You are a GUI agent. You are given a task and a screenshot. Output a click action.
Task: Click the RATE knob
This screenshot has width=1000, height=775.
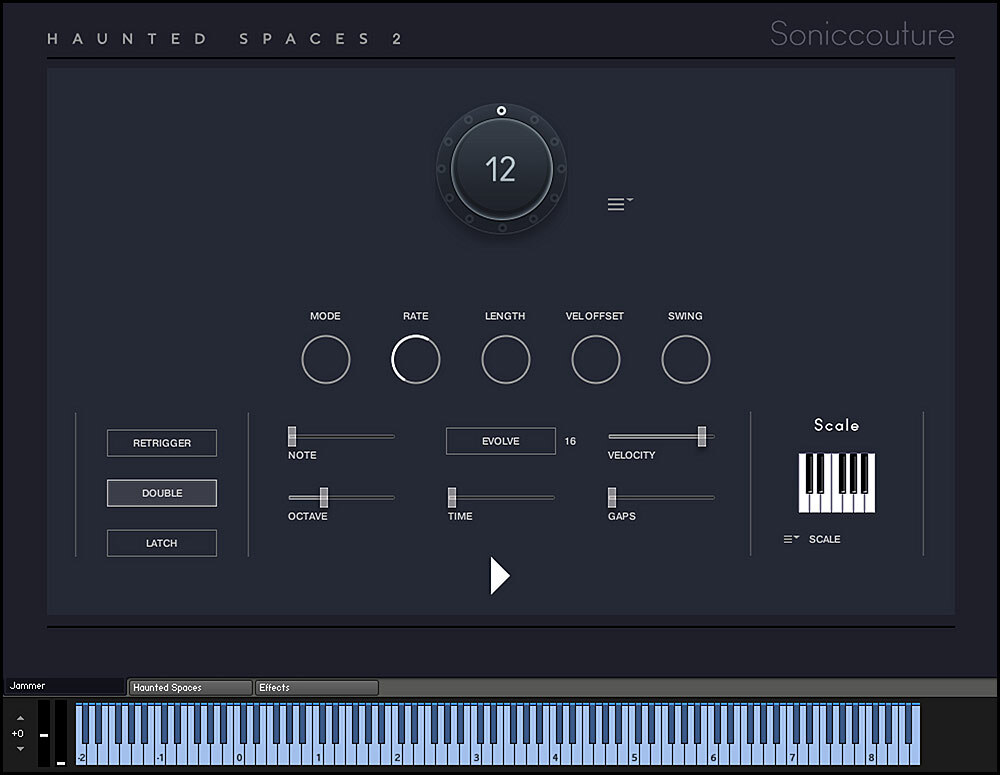tap(416, 360)
